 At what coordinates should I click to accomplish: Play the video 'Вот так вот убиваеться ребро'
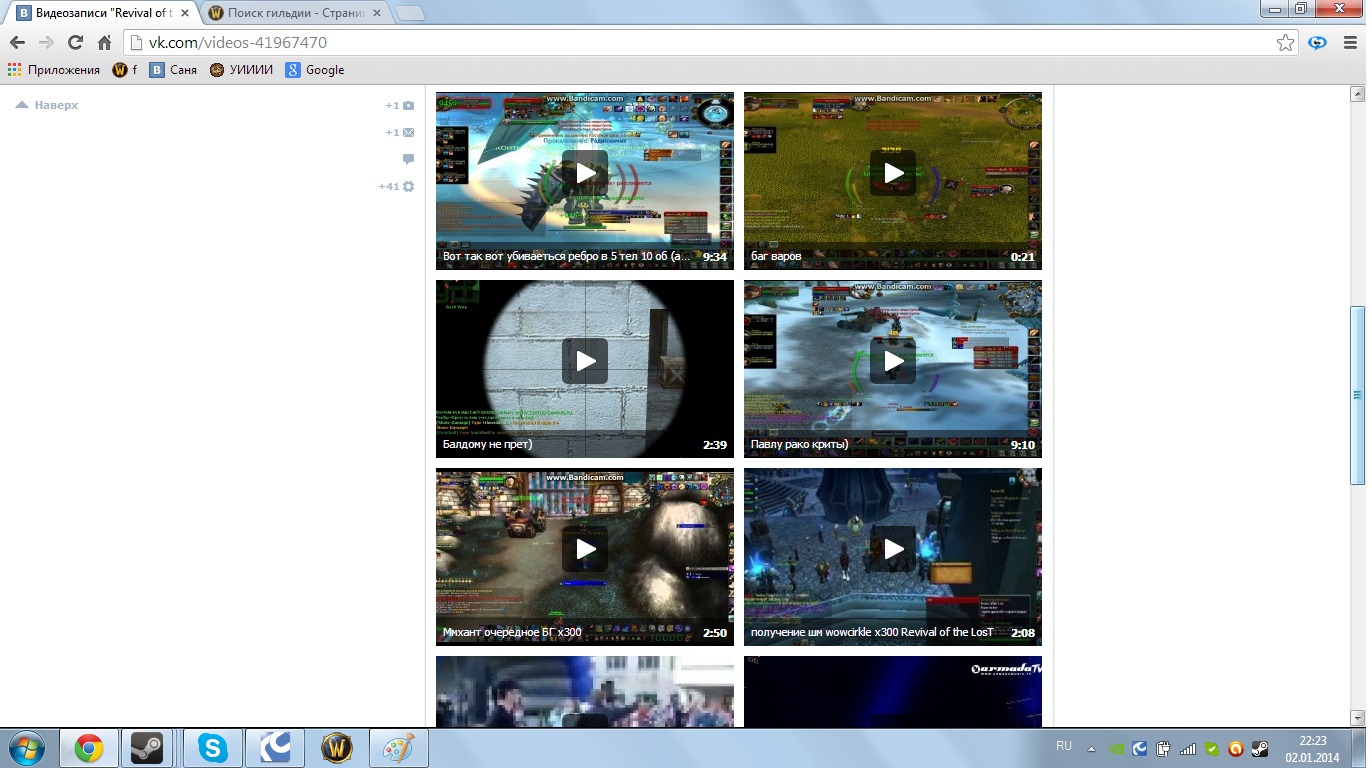(x=585, y=173)
